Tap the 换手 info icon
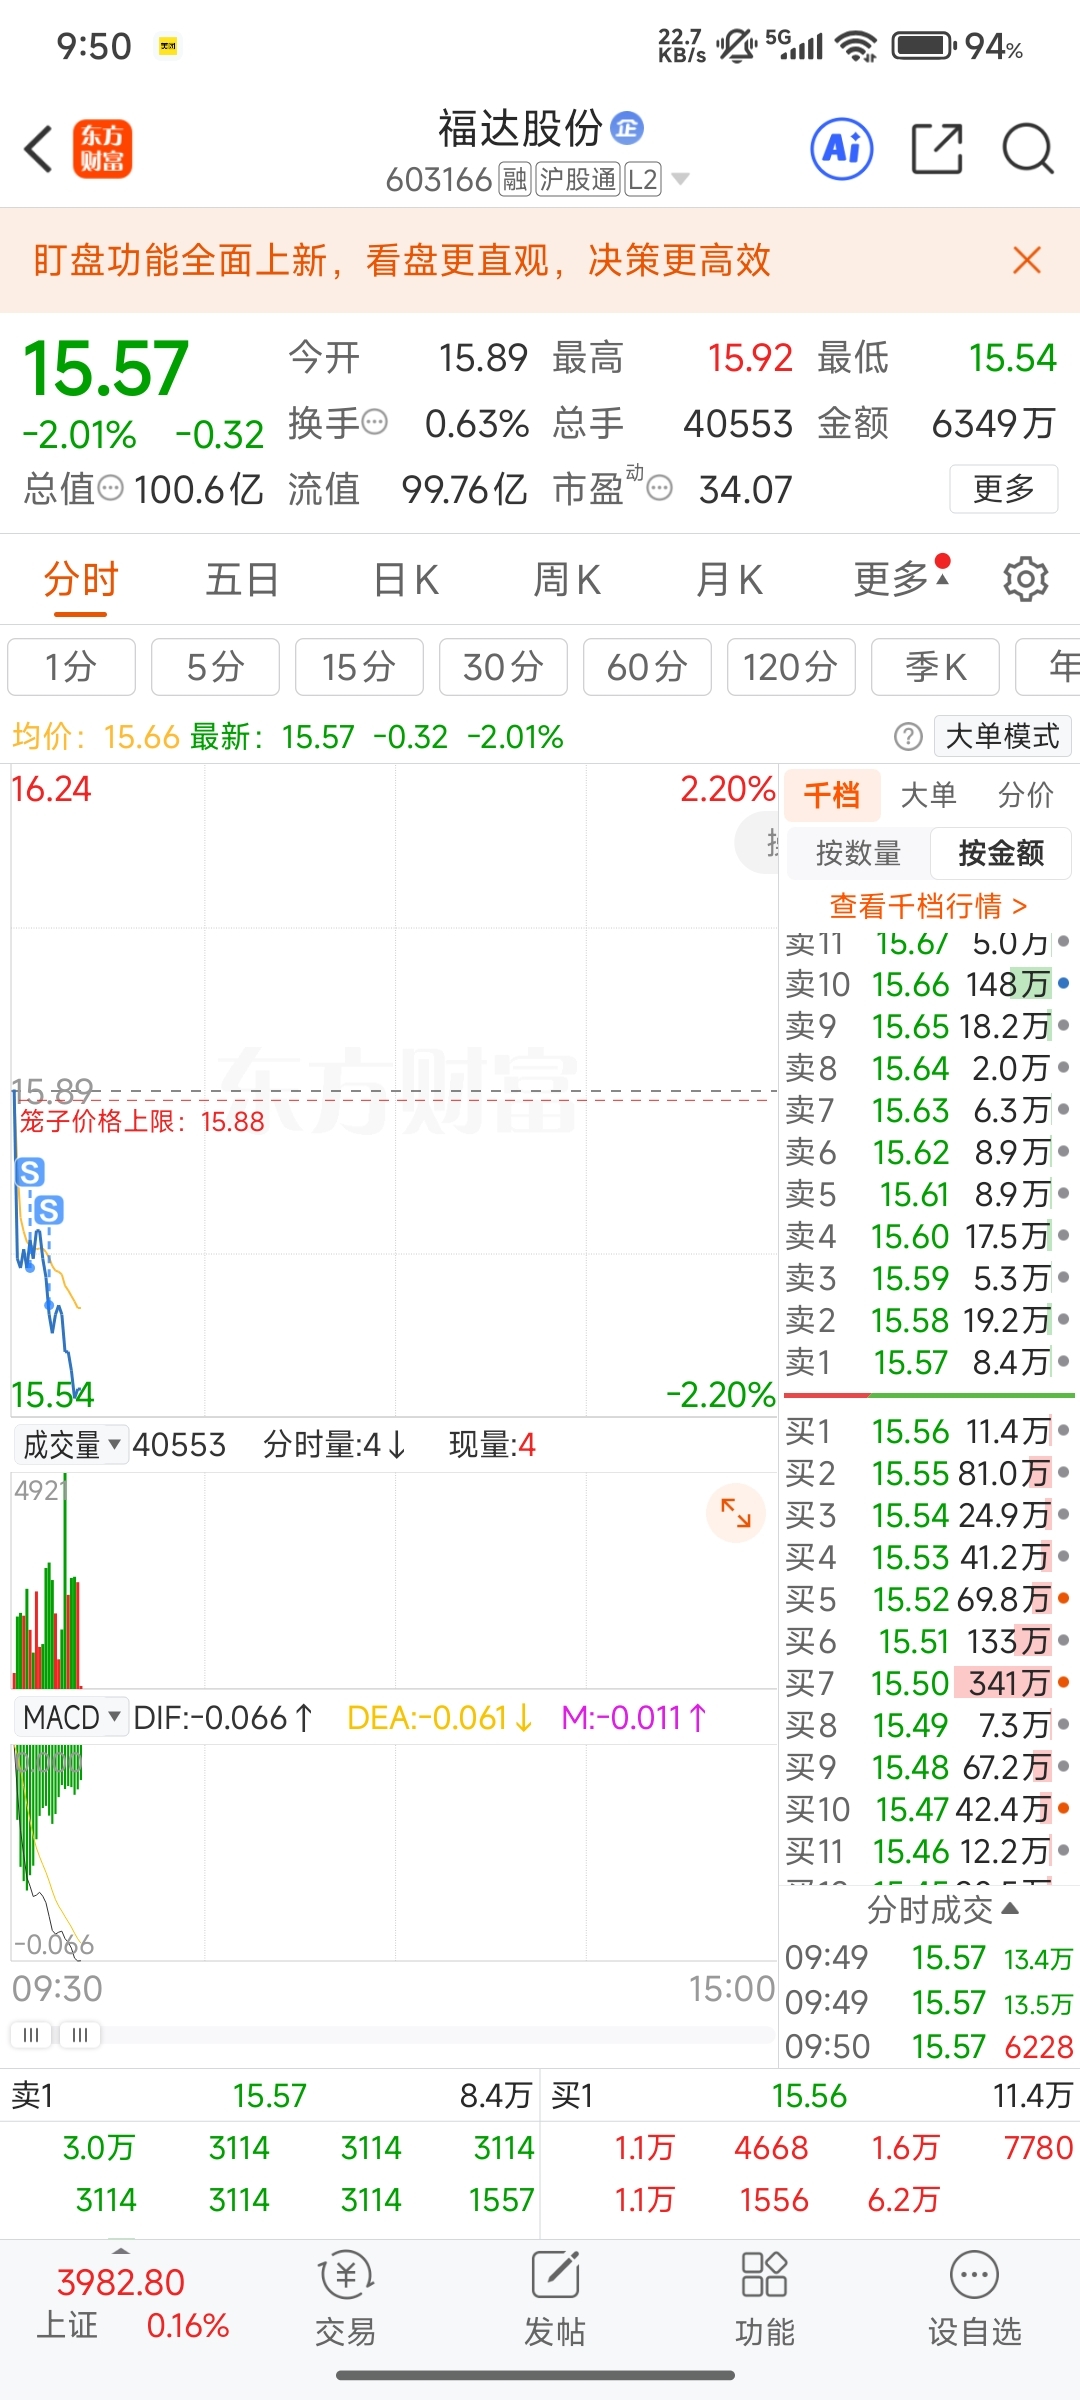1080x2400 pixels. tap(375, 423)
